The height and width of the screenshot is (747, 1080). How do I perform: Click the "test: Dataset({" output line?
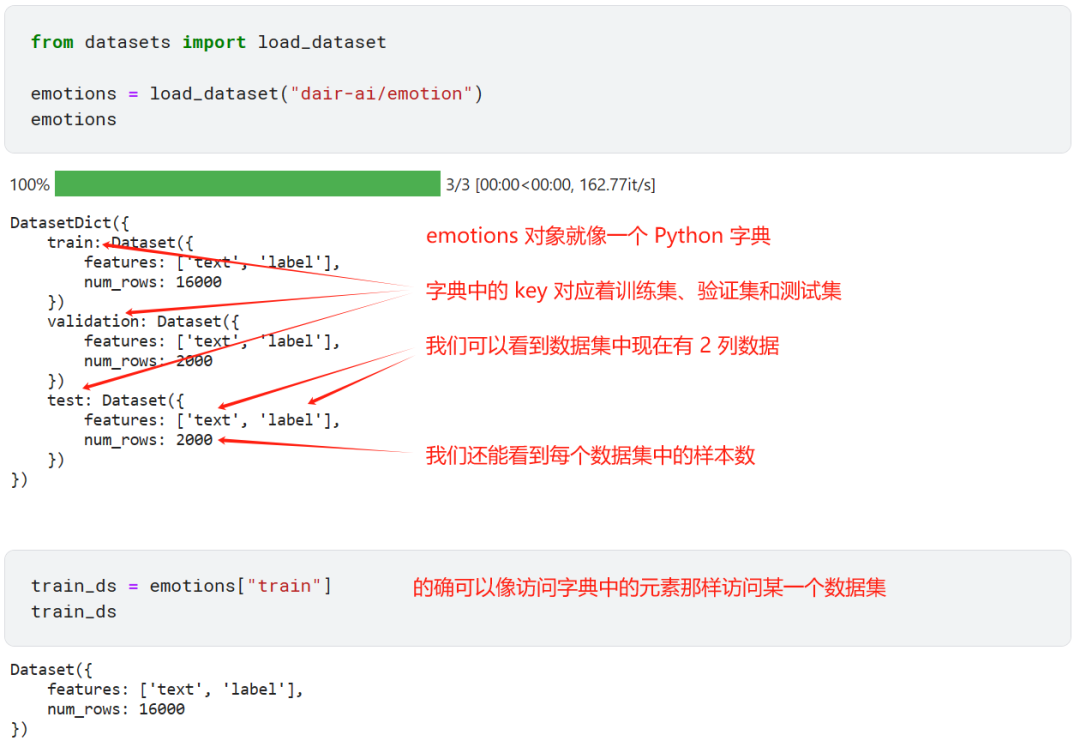coord(116,400)
